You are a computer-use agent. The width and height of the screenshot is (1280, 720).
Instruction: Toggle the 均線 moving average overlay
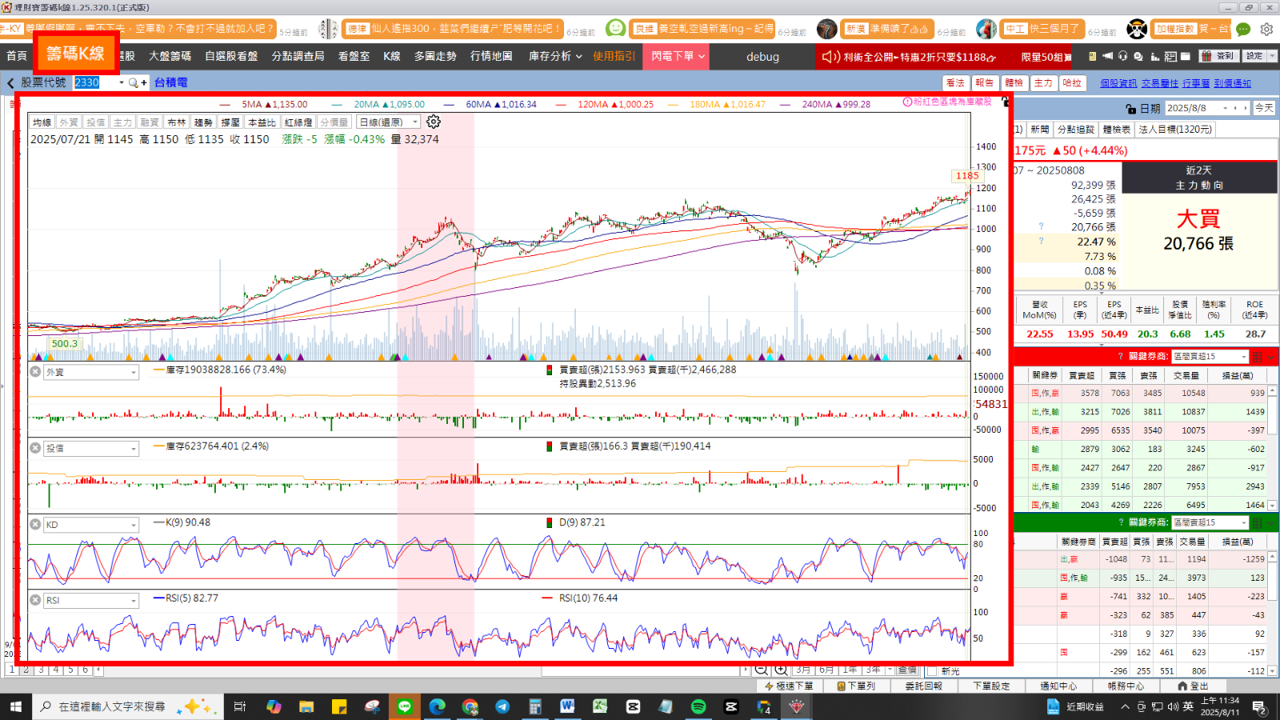(x=41, y=122)
